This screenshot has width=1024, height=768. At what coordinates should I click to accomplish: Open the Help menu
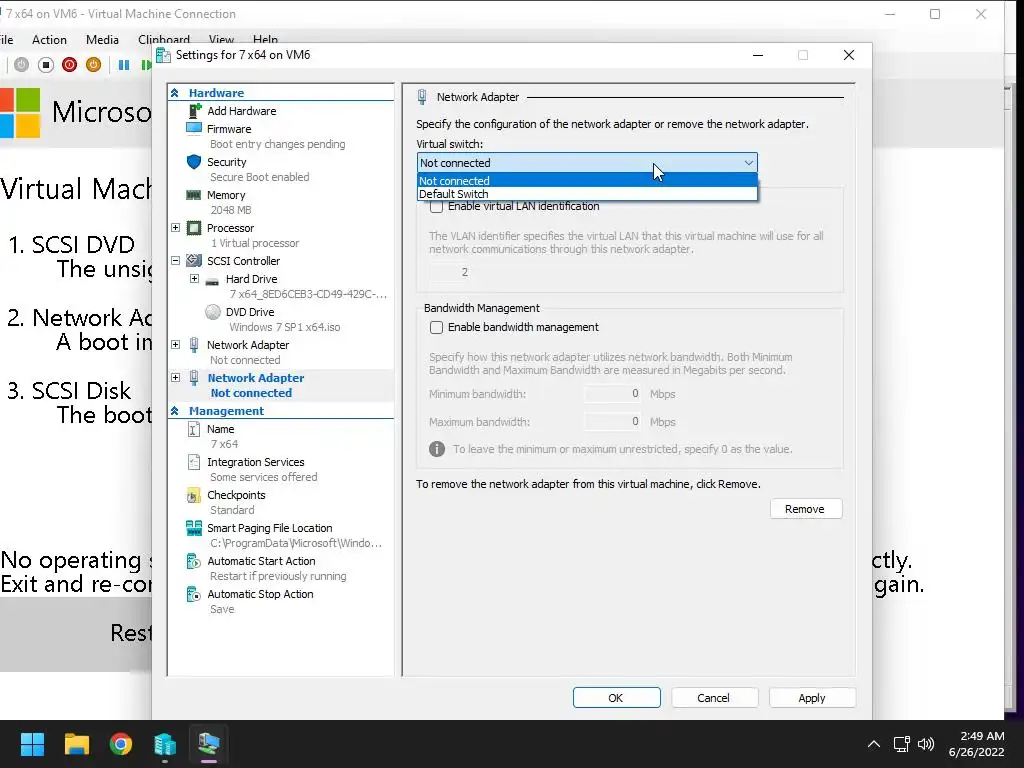pyautogui.click(x=265, y=40)
